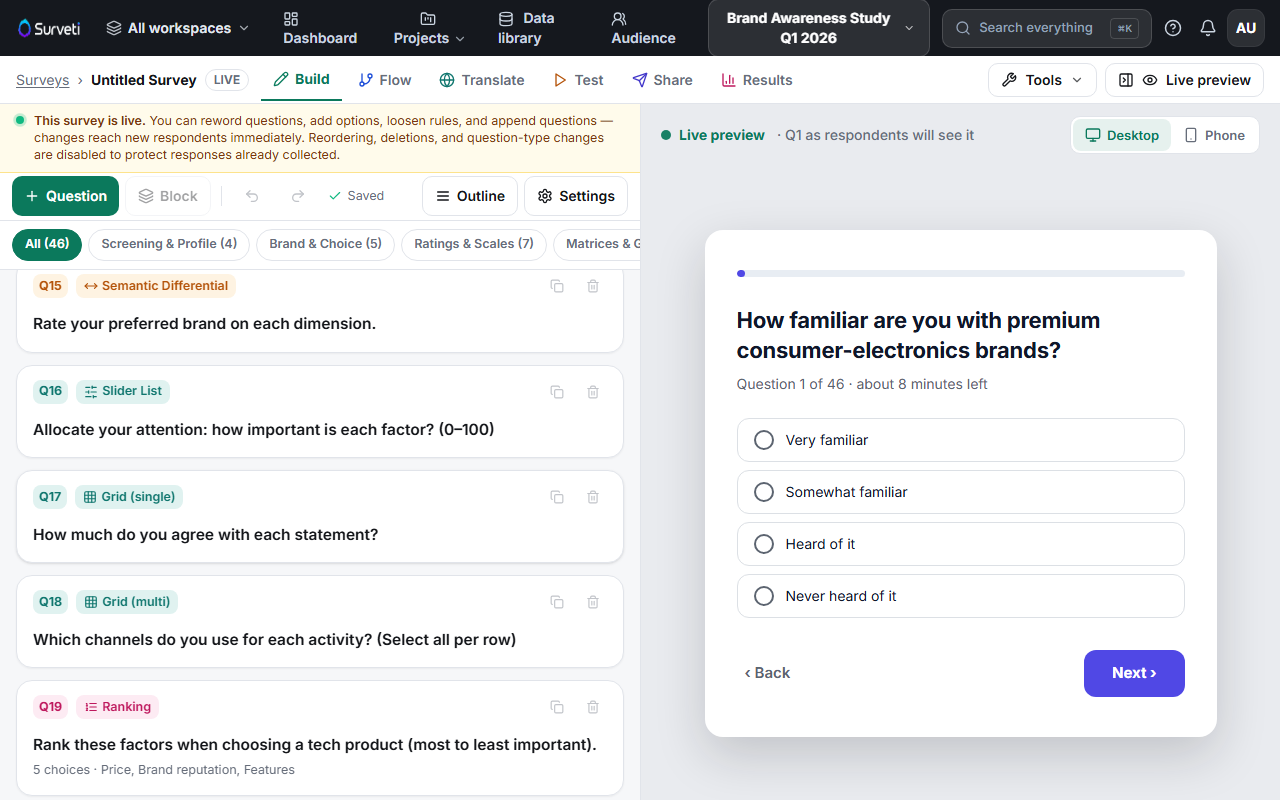Screen dimensions: 1280x800
Task: Select the Very familiar radio option
Action: [960, 440]
